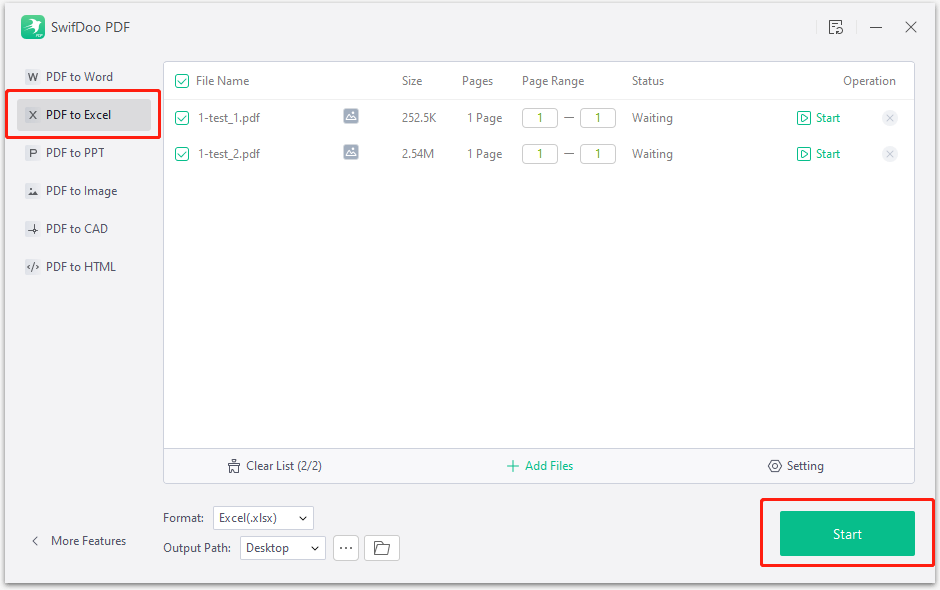
Task: Uncheck the 1-test_2.pdf checkbox
Action: click(182, 154)
